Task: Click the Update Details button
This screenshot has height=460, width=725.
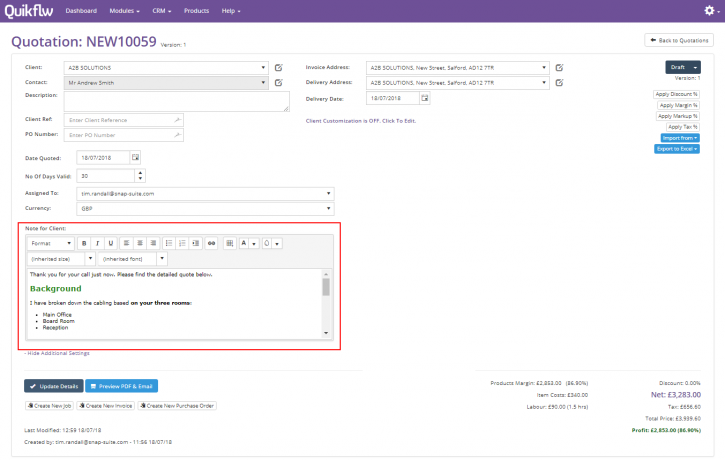Action: click(54, 386)
